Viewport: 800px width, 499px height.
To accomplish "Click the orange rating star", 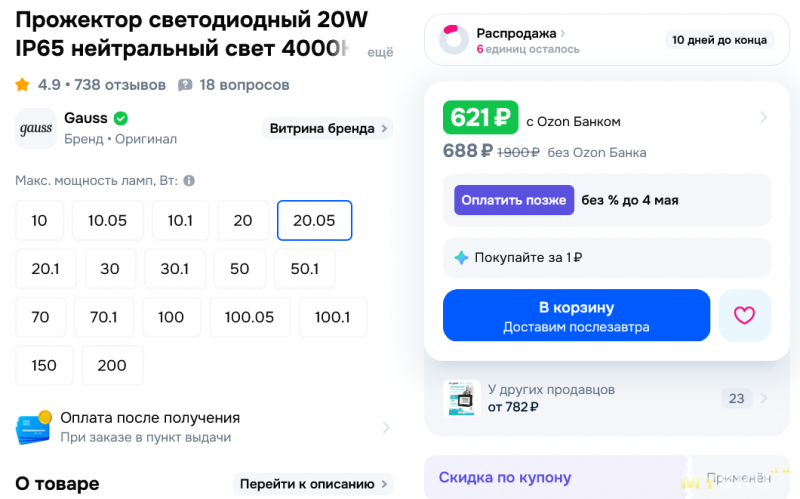I will point(23,85).
